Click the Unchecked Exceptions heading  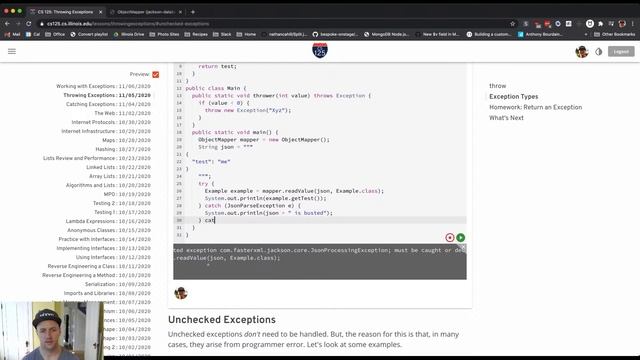click(222, 320)
